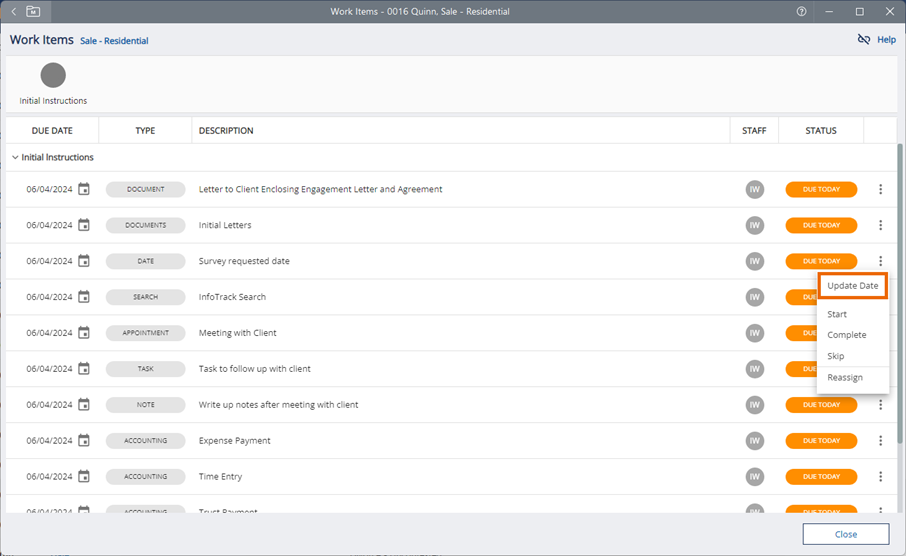
Task: Choose Reassign in the context menu
Action: 845,377
